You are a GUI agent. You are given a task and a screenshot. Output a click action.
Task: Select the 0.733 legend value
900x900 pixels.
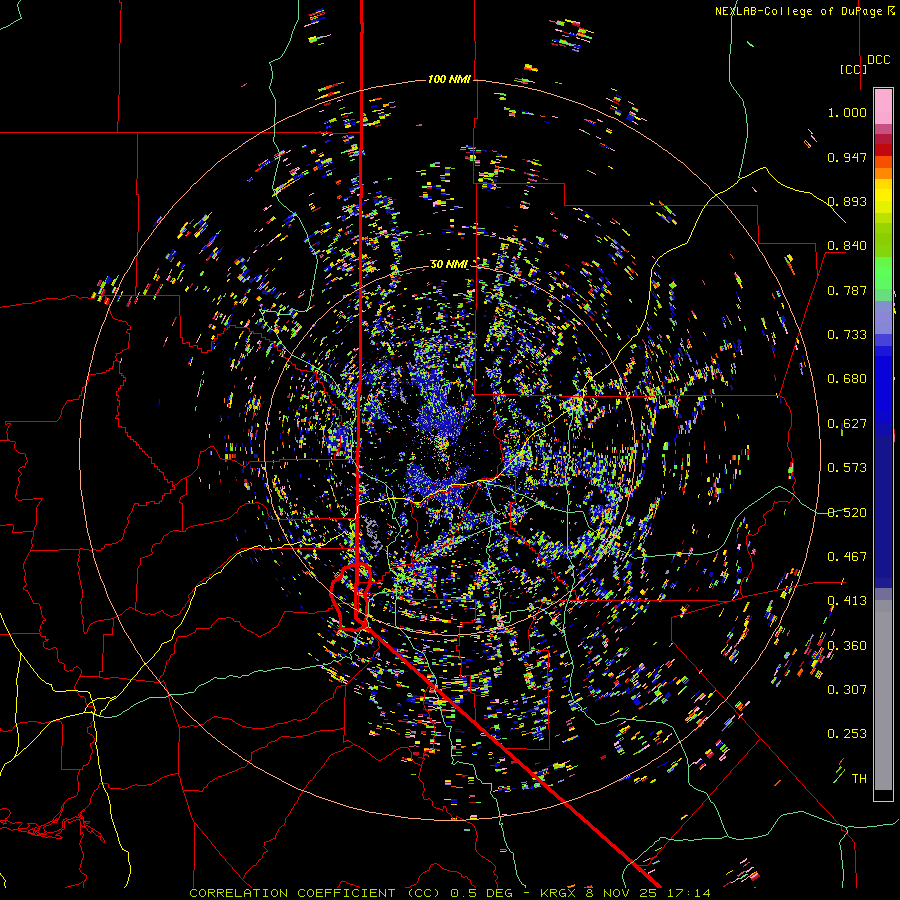[847, 335]
